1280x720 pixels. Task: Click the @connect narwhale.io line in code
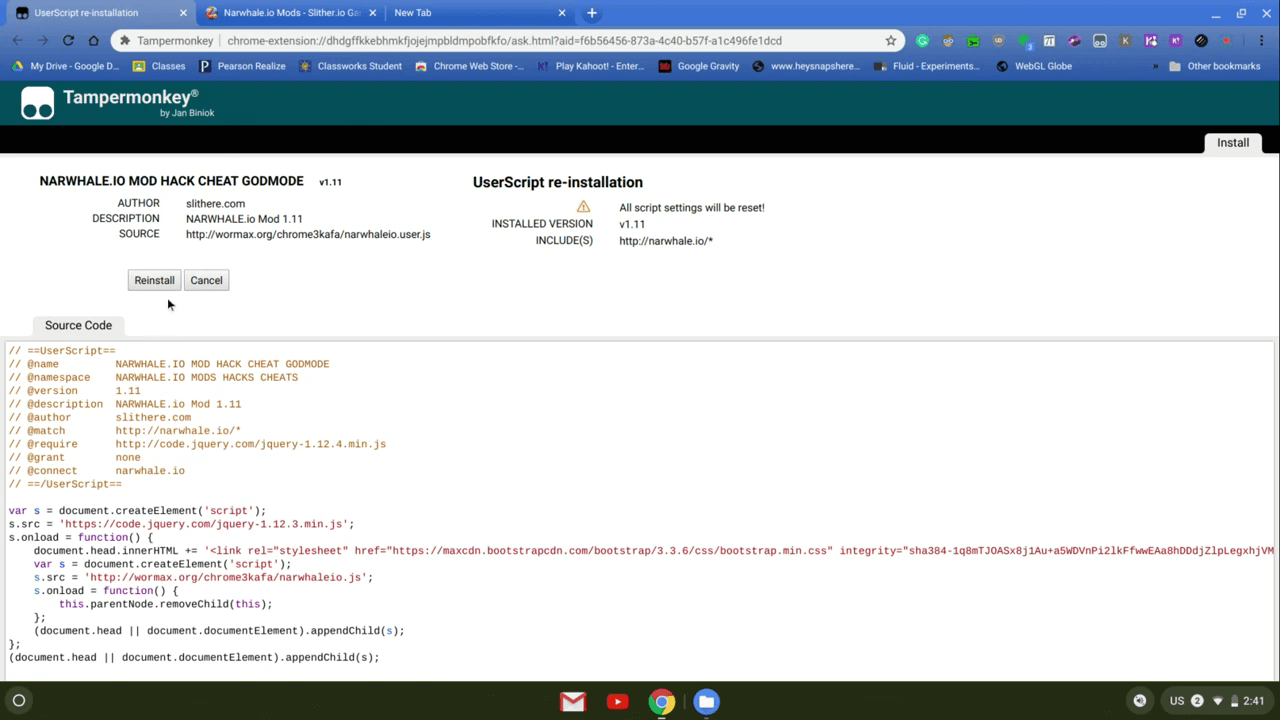pos(96,471)
